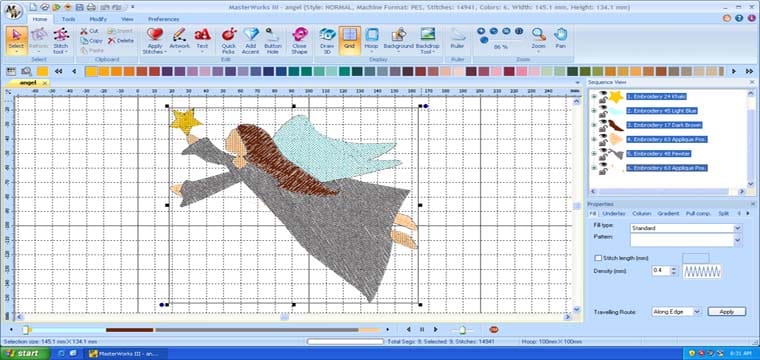Viewport: 760px width, 360px height.
Task: Toggle the Grid display button
Action: point(349,41)
